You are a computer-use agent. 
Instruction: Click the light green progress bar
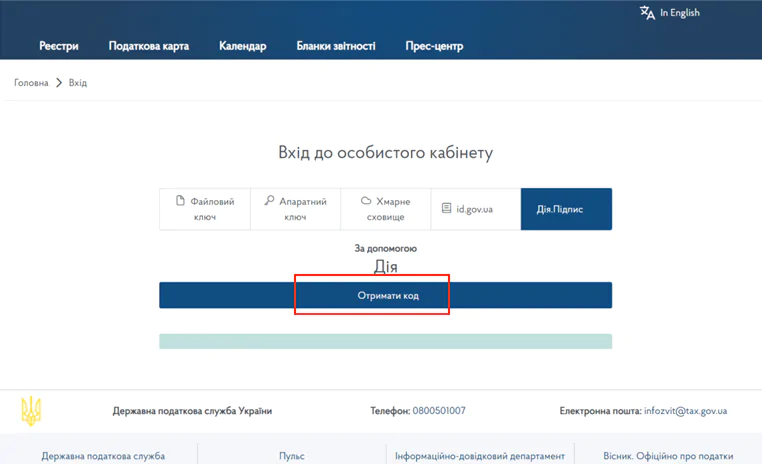(x=385, y=342)
